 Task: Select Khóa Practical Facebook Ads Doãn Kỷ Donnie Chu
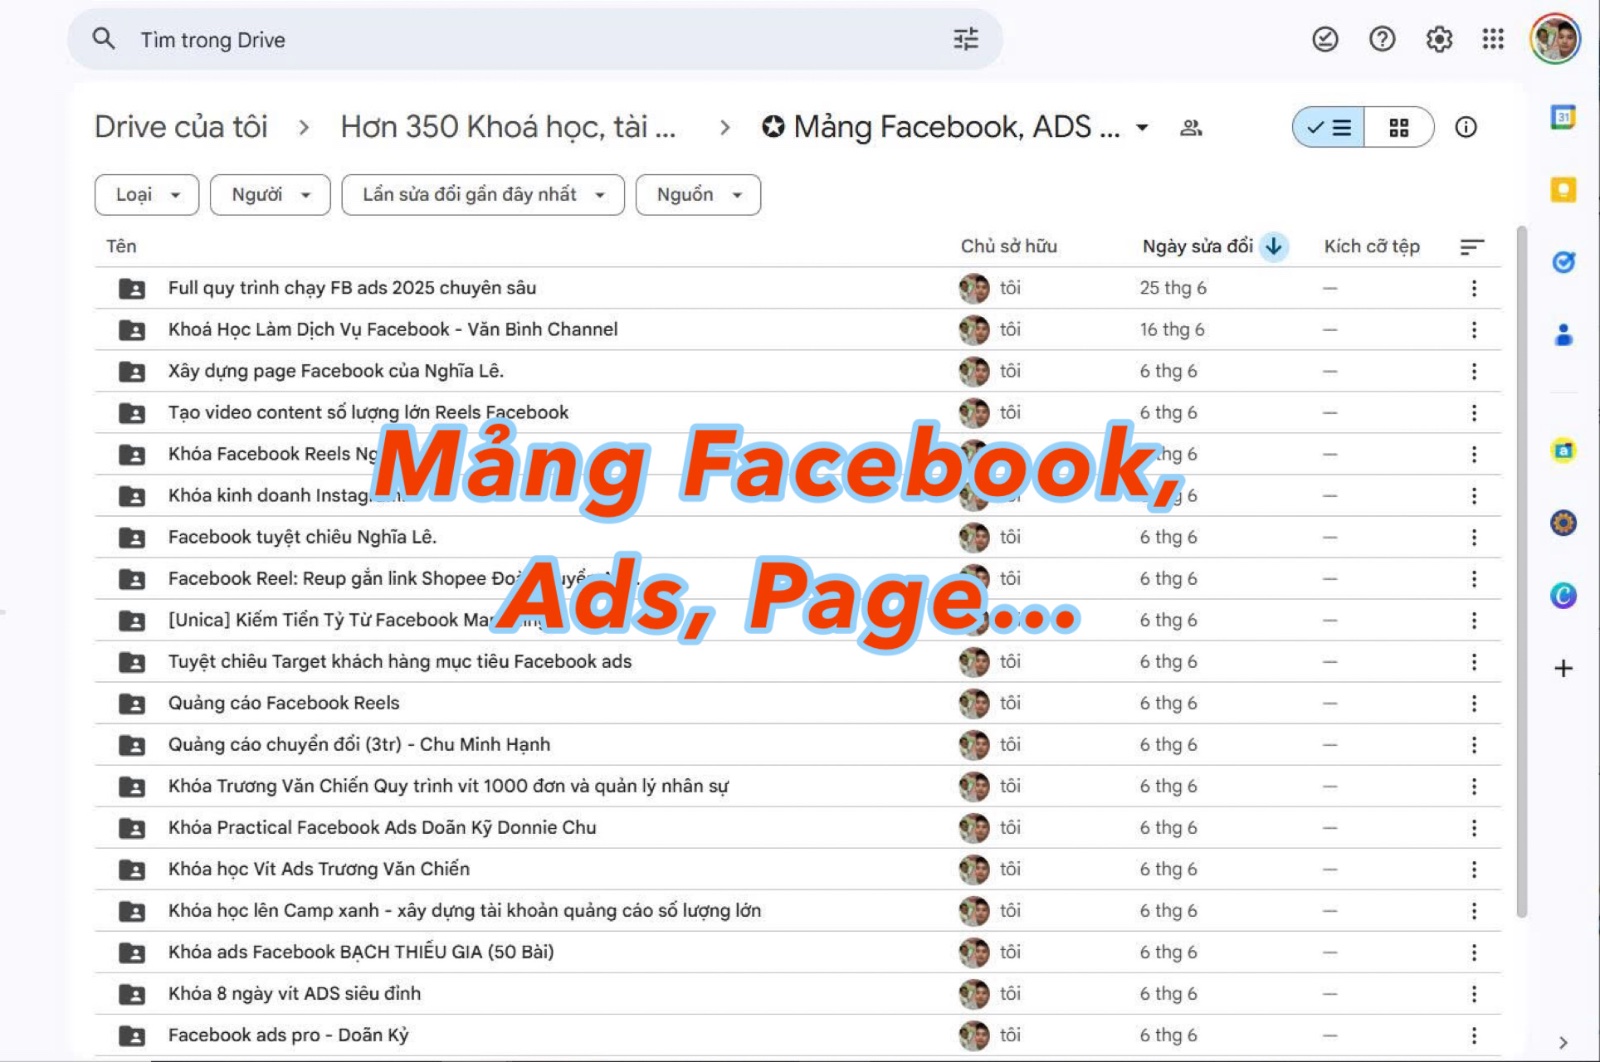(x=797, y=827)
